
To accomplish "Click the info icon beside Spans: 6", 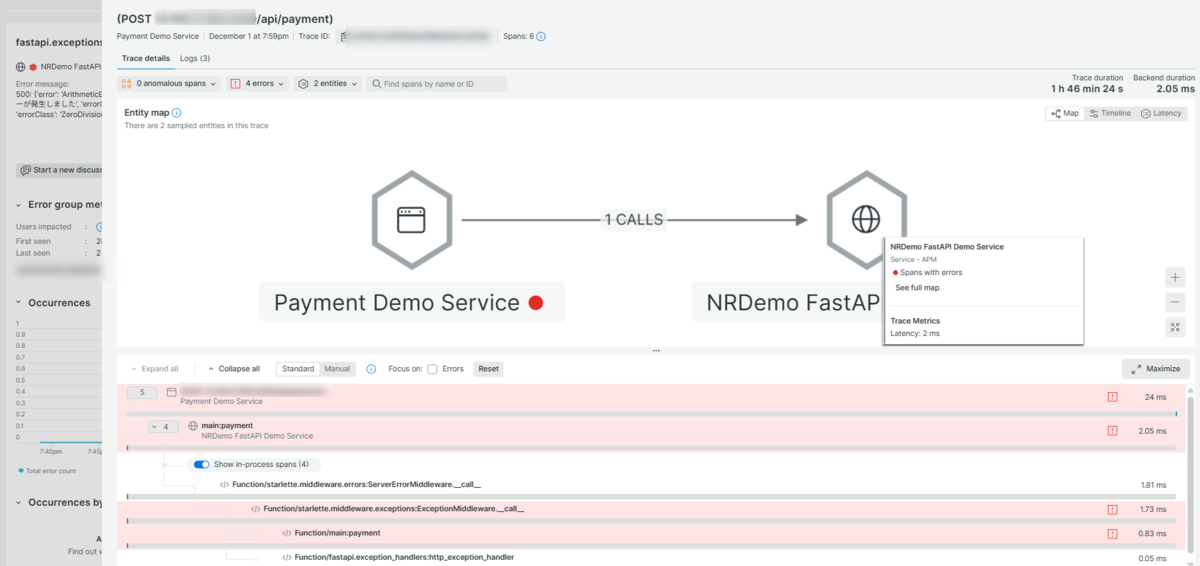I will point(541,36).
